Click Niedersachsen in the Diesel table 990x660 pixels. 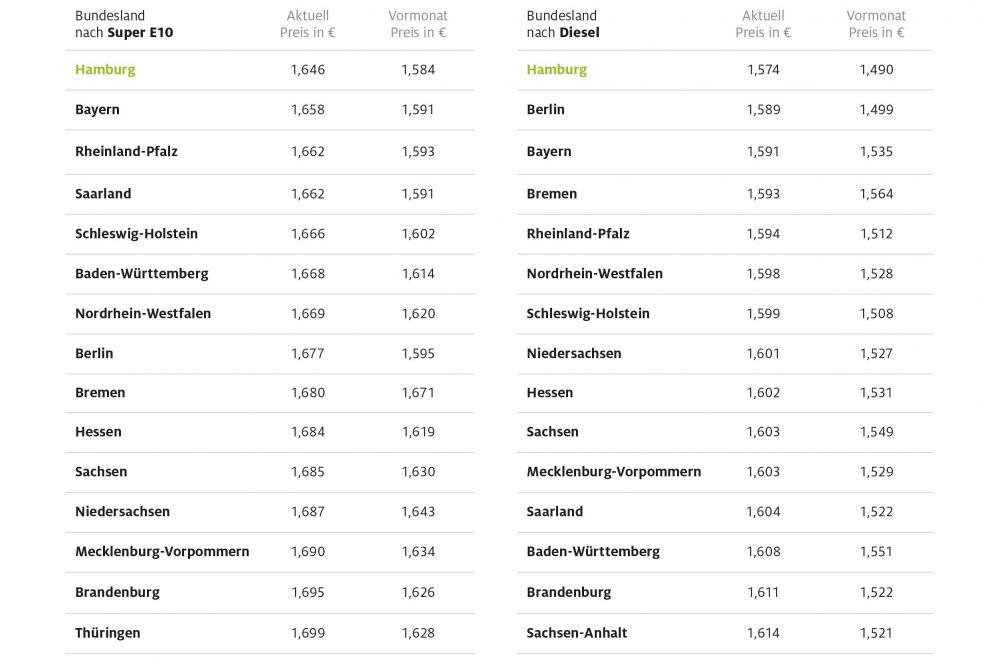[574, 353]
